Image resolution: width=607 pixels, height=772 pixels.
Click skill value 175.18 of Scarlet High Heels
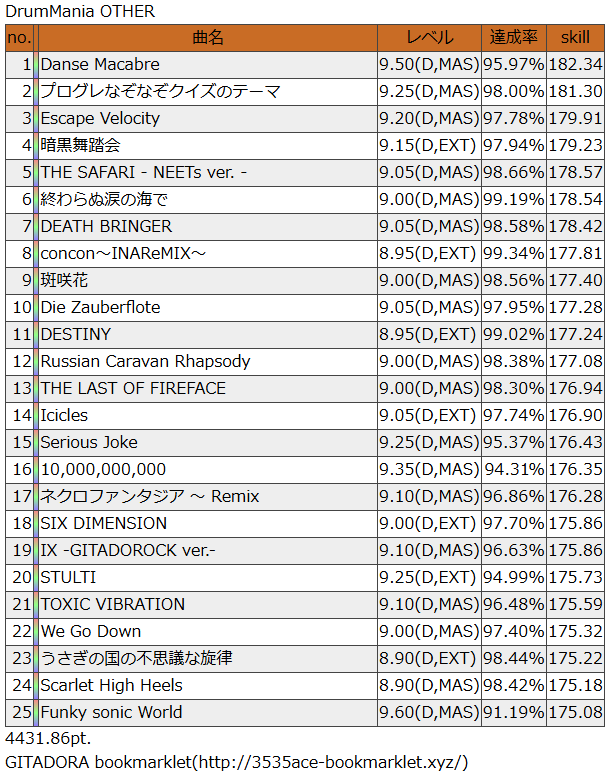tap(575, 685)
